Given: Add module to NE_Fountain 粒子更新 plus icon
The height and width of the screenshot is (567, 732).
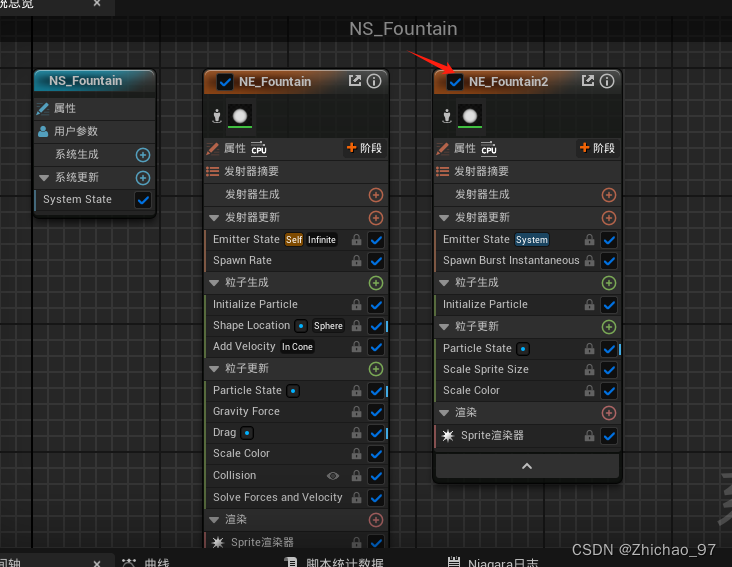Looking at the screenshot, I should 376,369.
